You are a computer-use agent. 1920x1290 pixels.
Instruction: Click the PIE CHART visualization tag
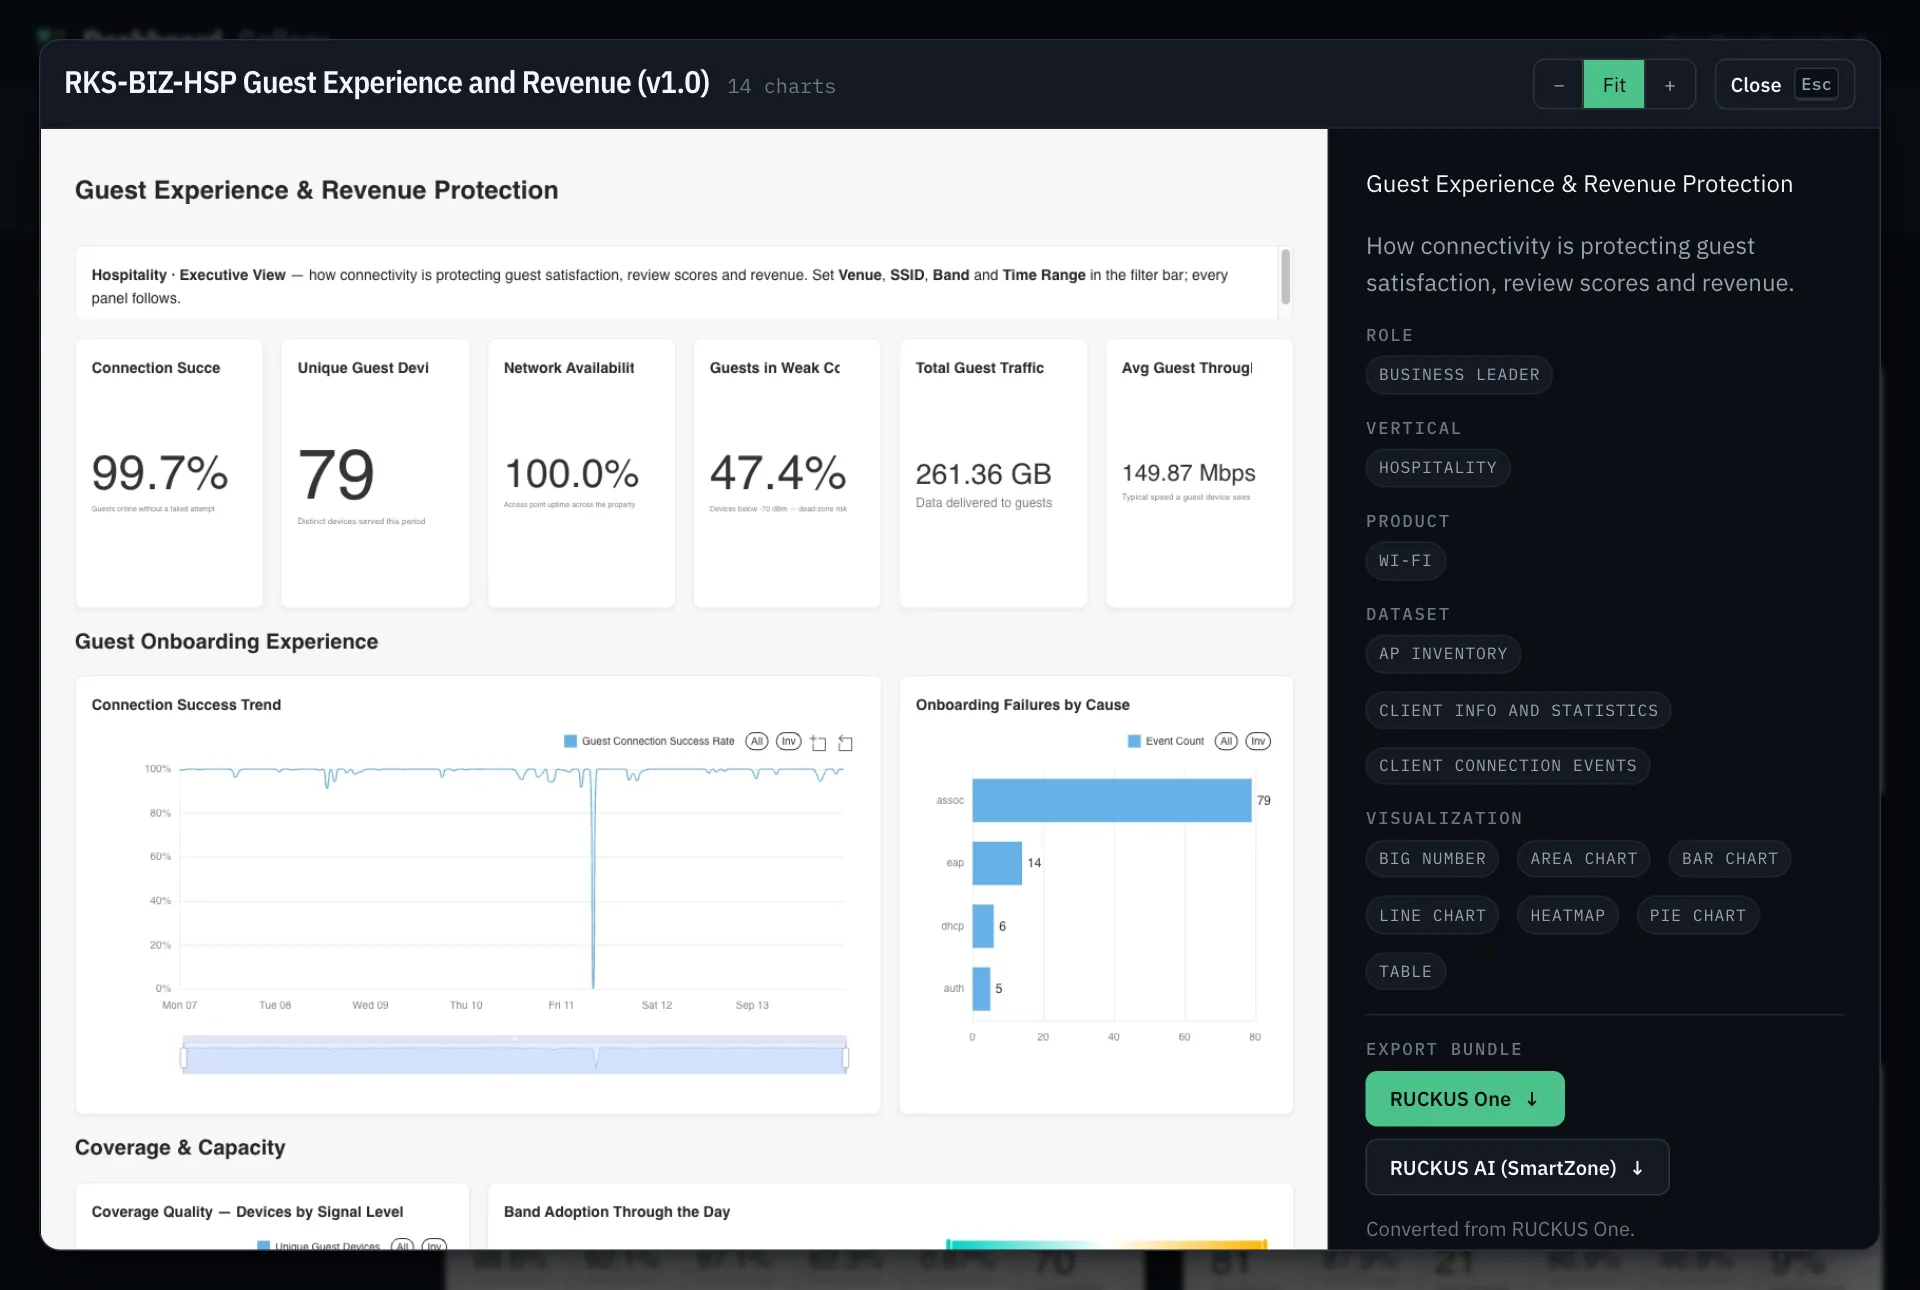click(x=1697, y=916)
